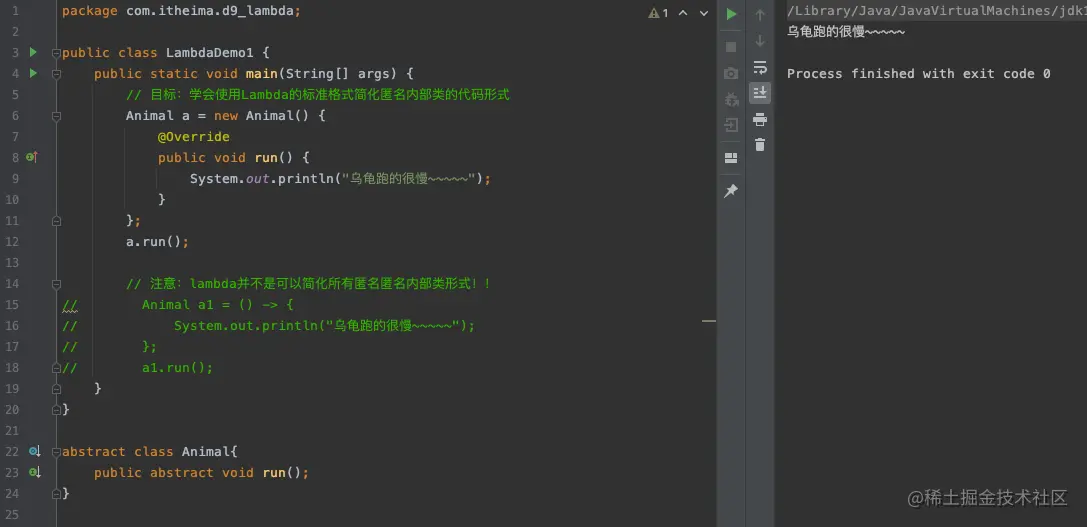Click the class name LambdaDemo1 in the editor
1087x527 pixels.
pyautogui.click(x=210, y=53)
